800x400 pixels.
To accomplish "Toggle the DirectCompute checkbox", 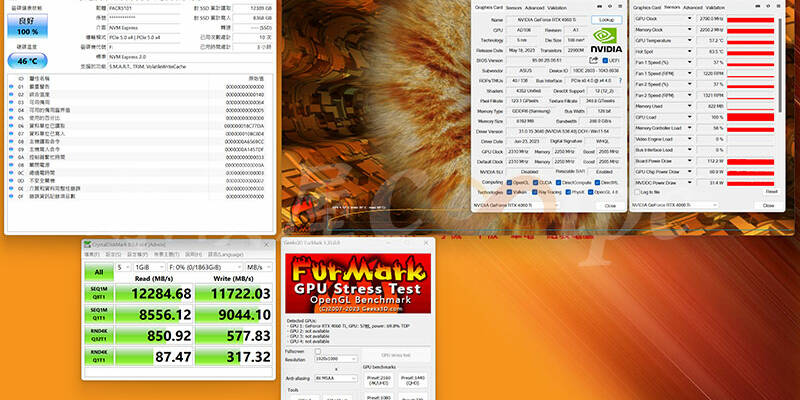I will (559, 182).
